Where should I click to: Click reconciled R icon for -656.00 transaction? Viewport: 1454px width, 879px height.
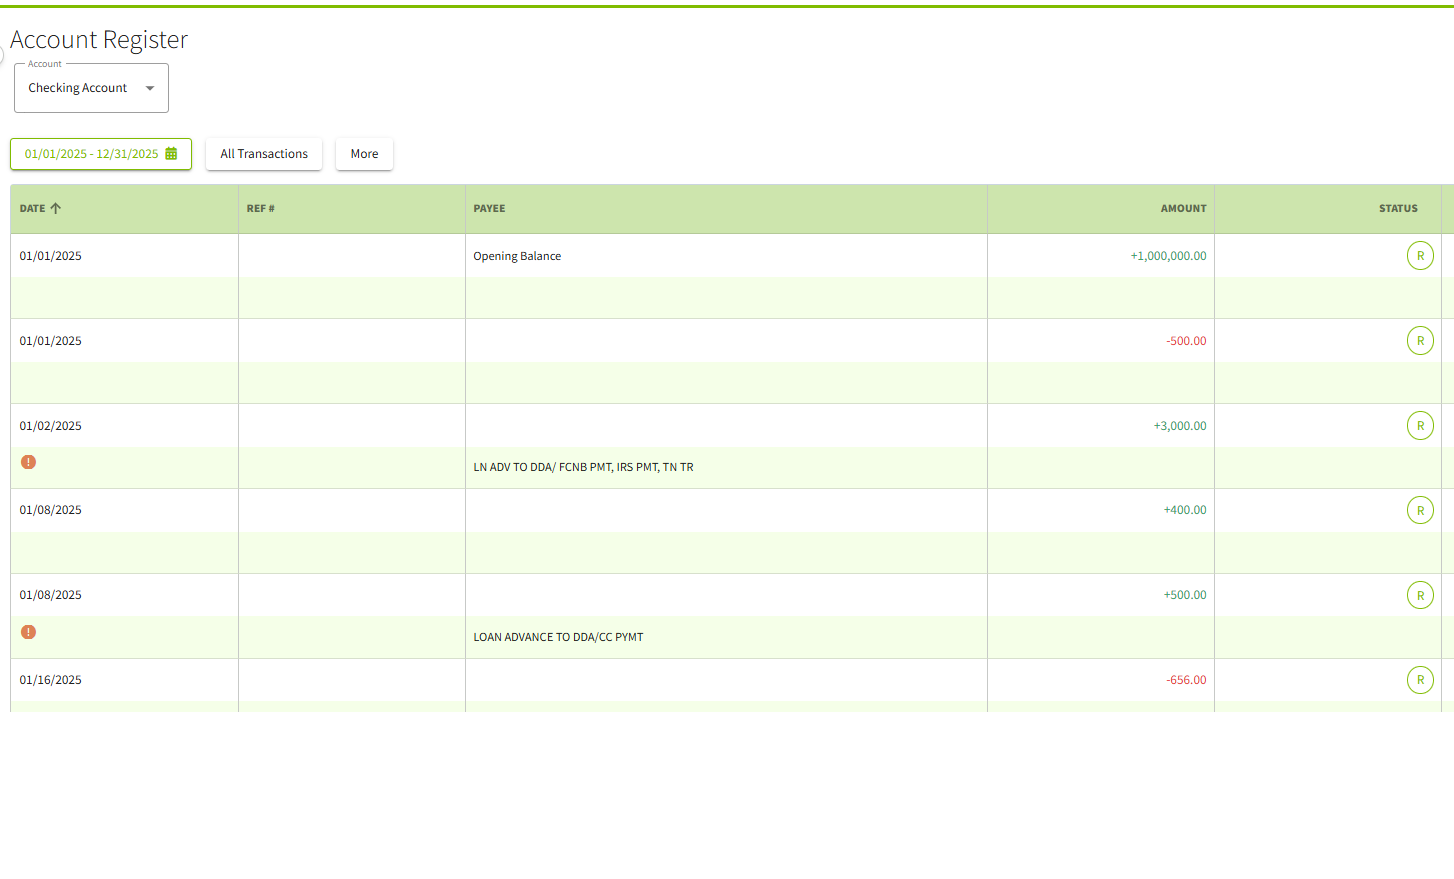1420,680
